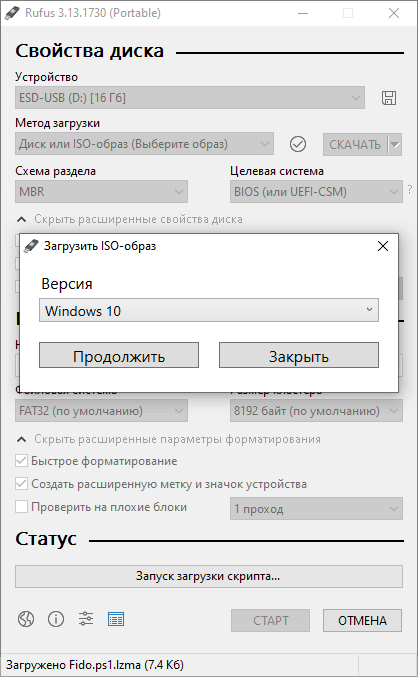Open the About information icon

point(56,619)
